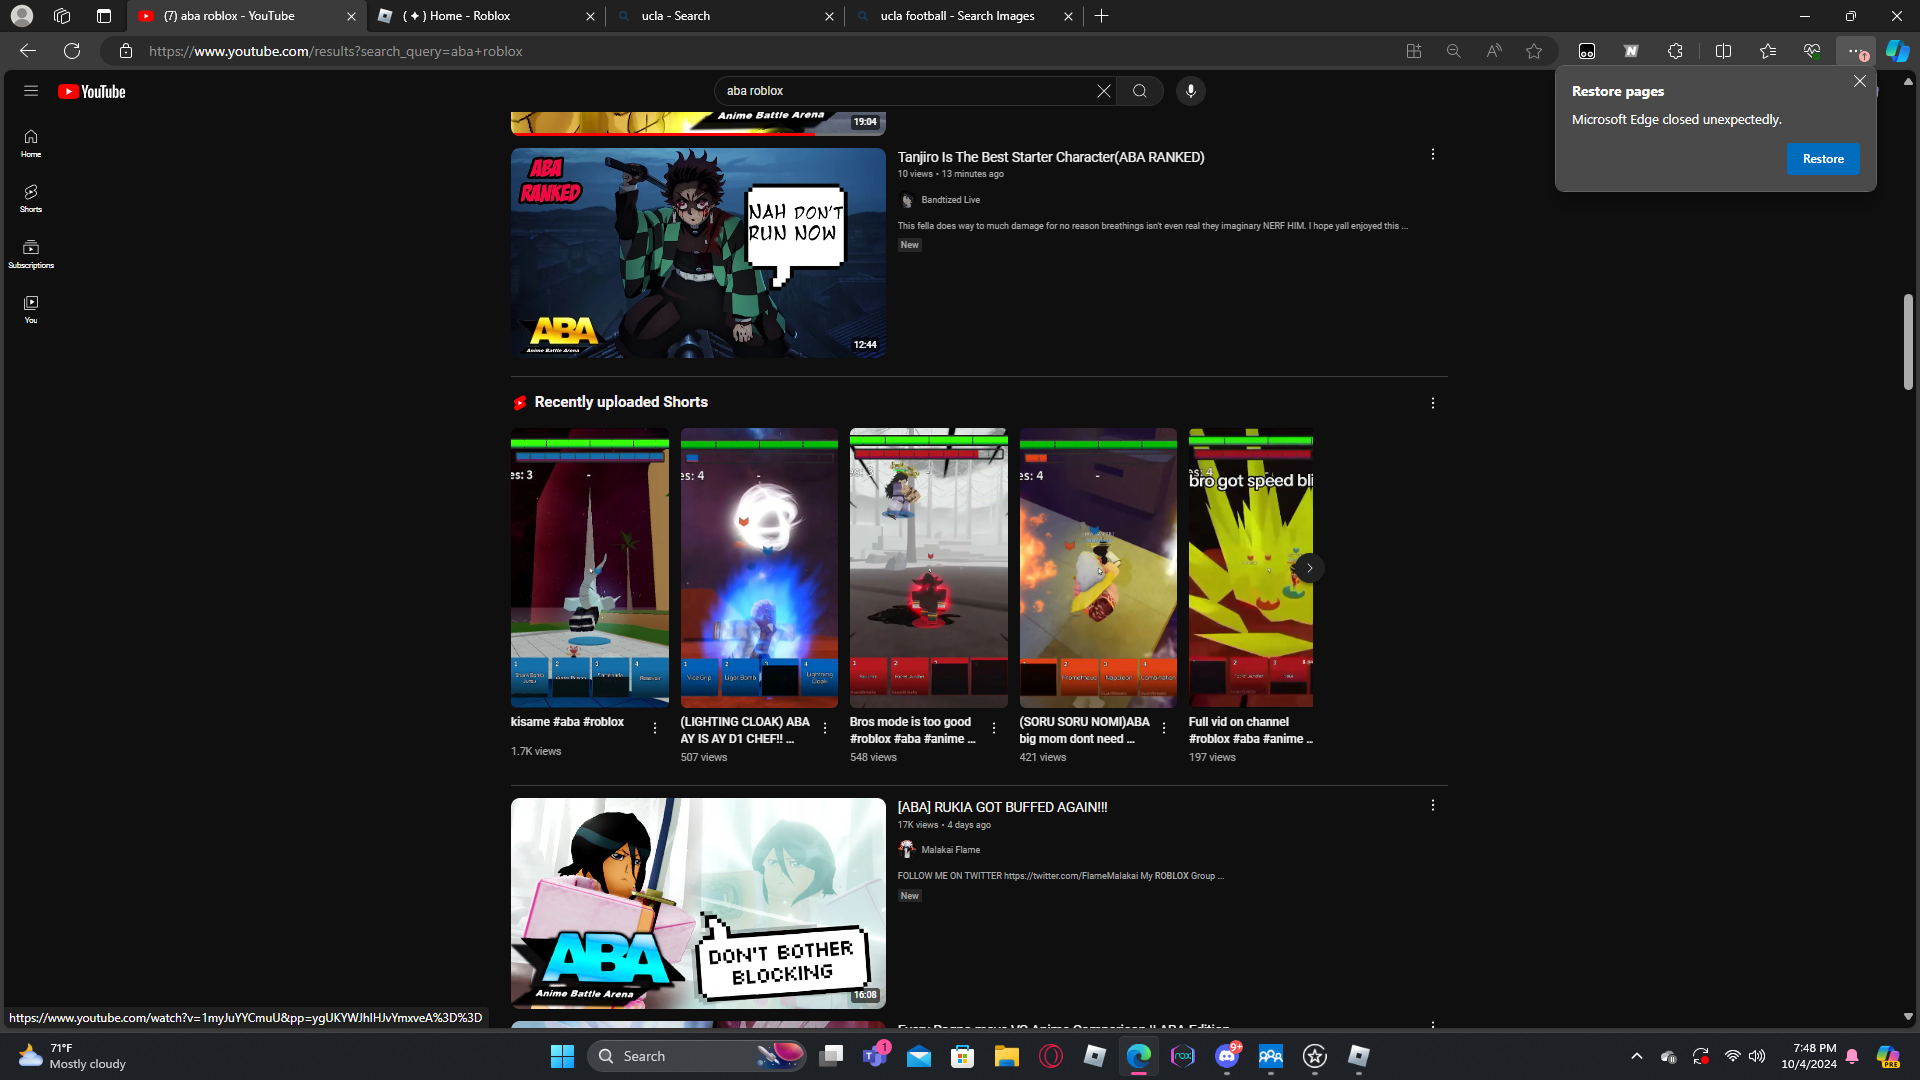Viewport: 1920px width, 1080px height.
Task: Open options for the Tanjiro video
Action: [1433, 154]
